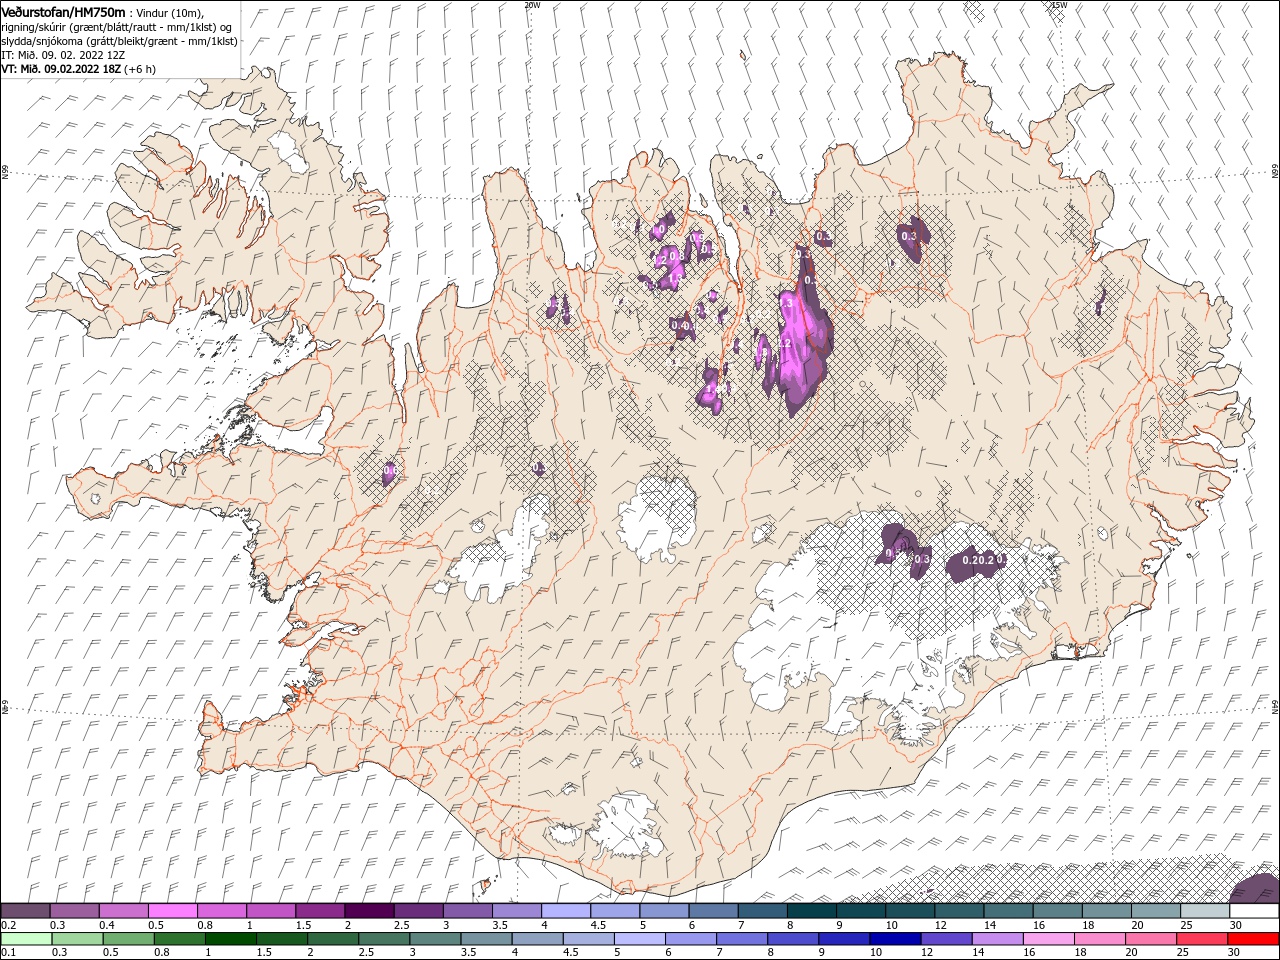The image size is (1280, 960).
Task: Pick the white 30 swatch in snow legend
Action: [x=1254, y=911]
